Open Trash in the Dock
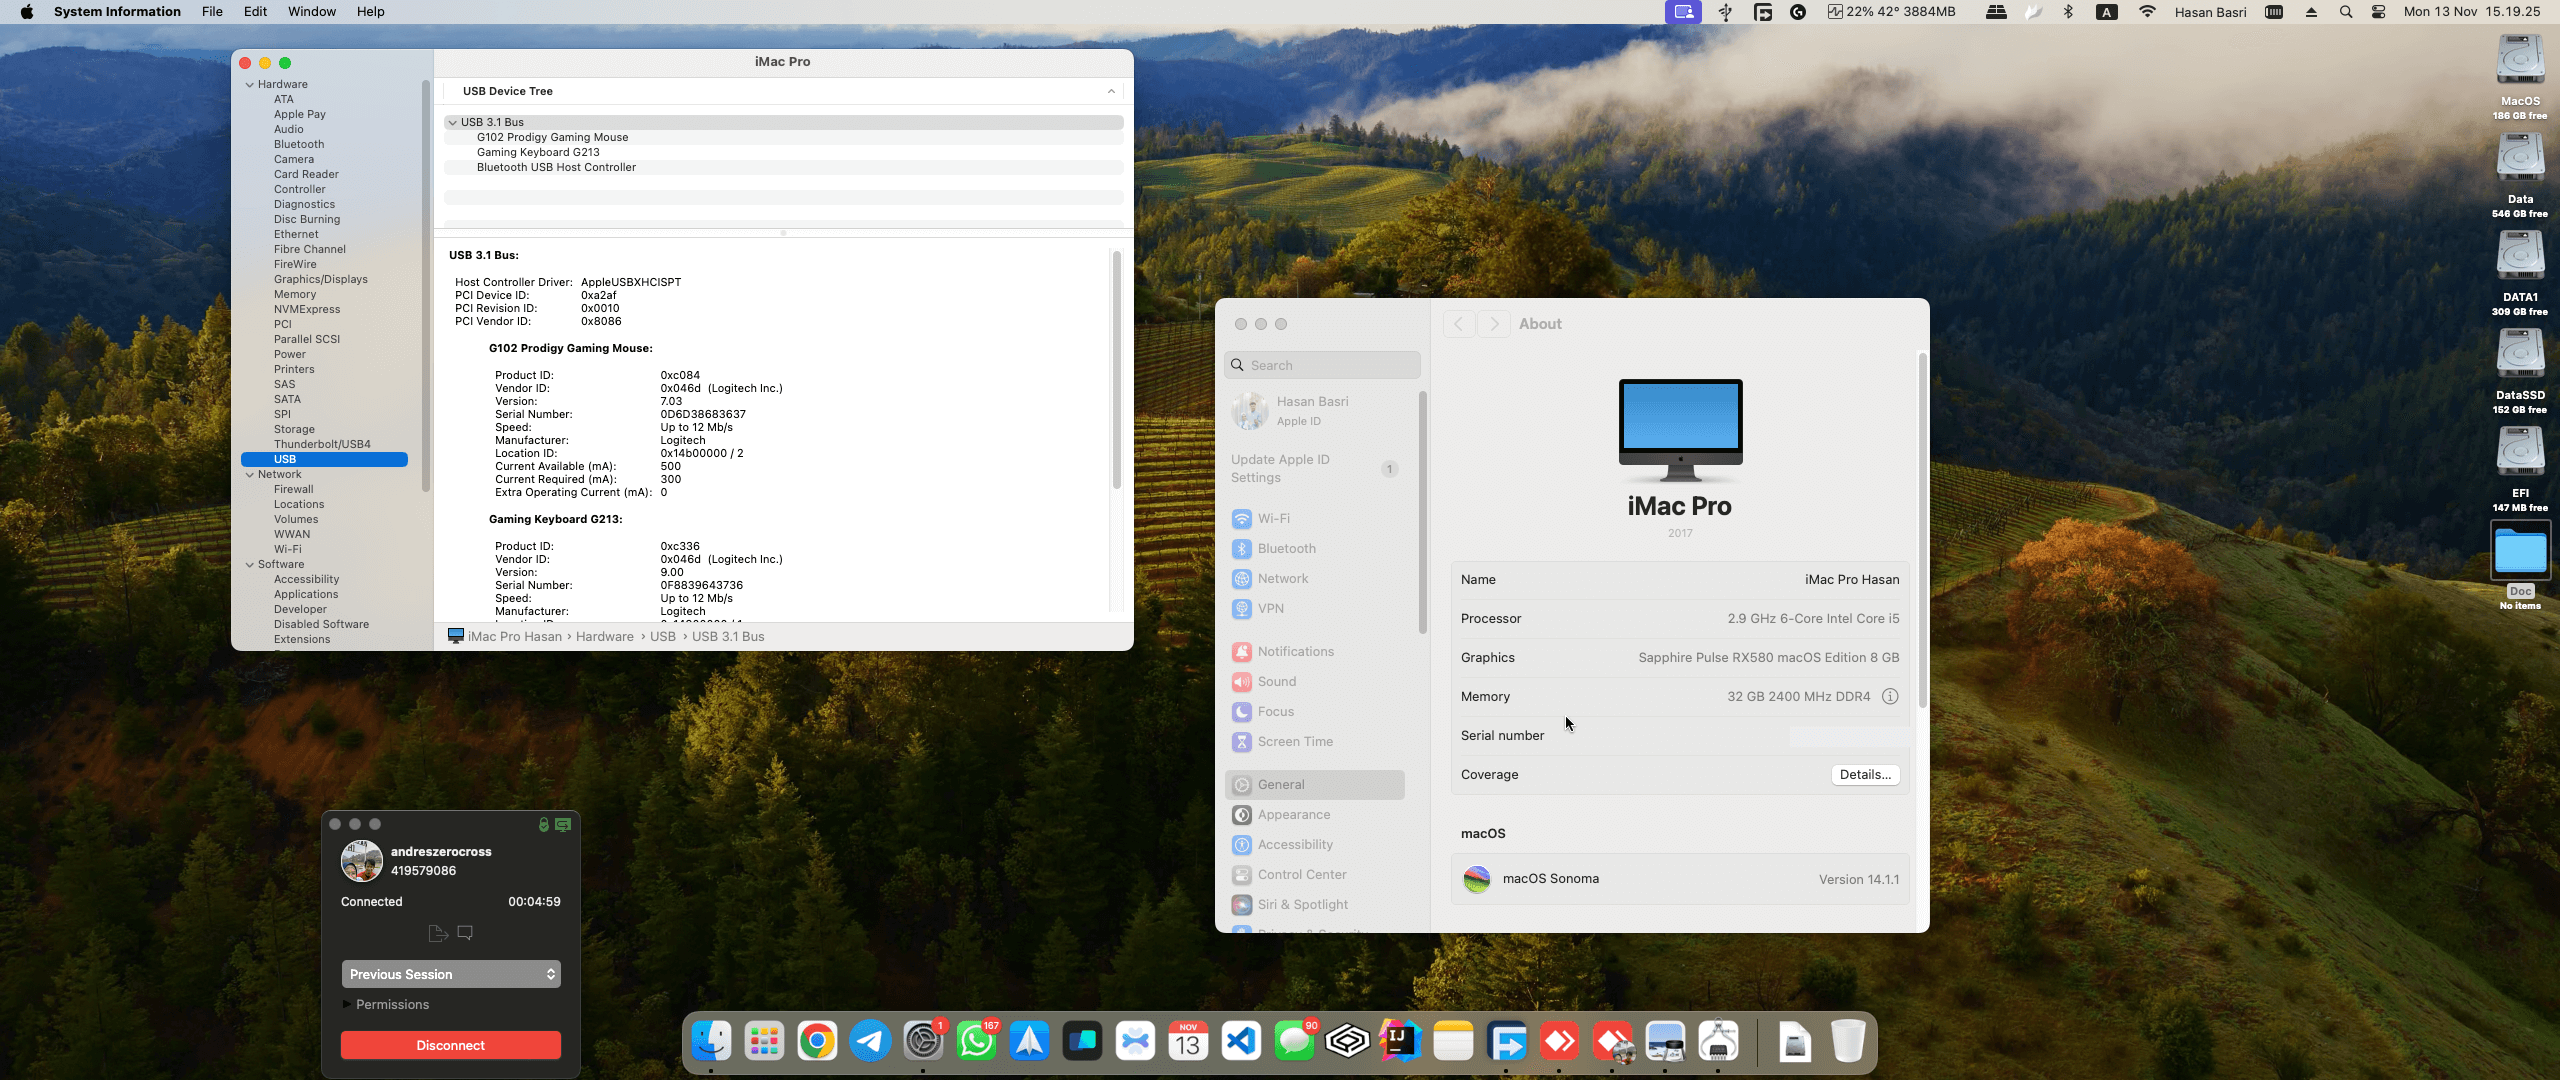The image size is (2560, 1080). click(x=1848, y=1042)
